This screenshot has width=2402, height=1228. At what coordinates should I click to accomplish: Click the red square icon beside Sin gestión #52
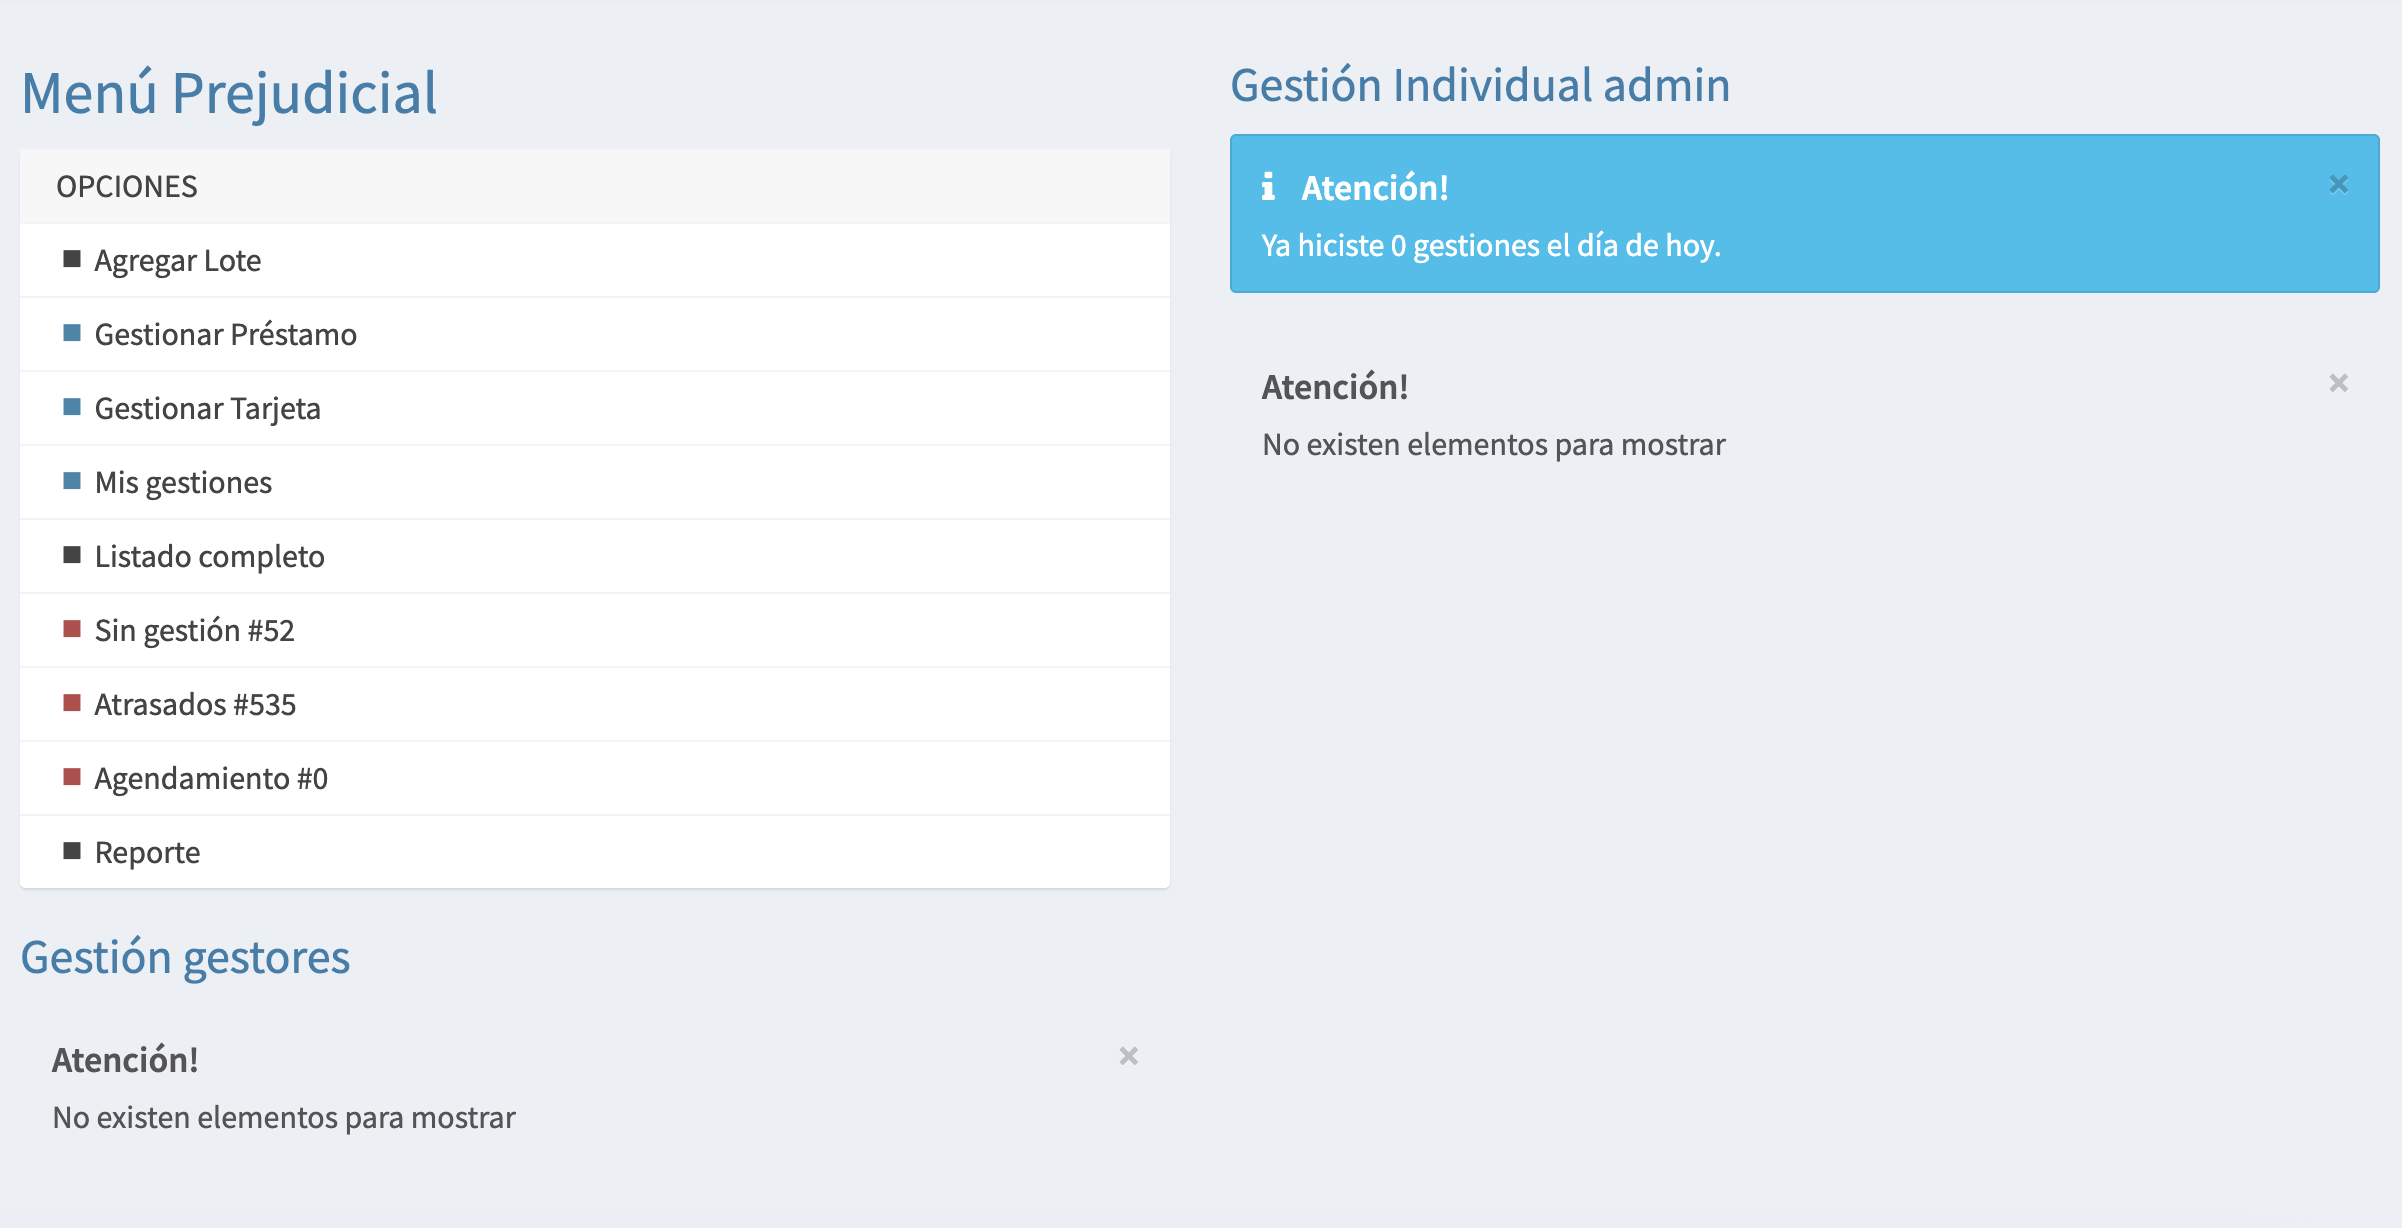pos(72,630)
